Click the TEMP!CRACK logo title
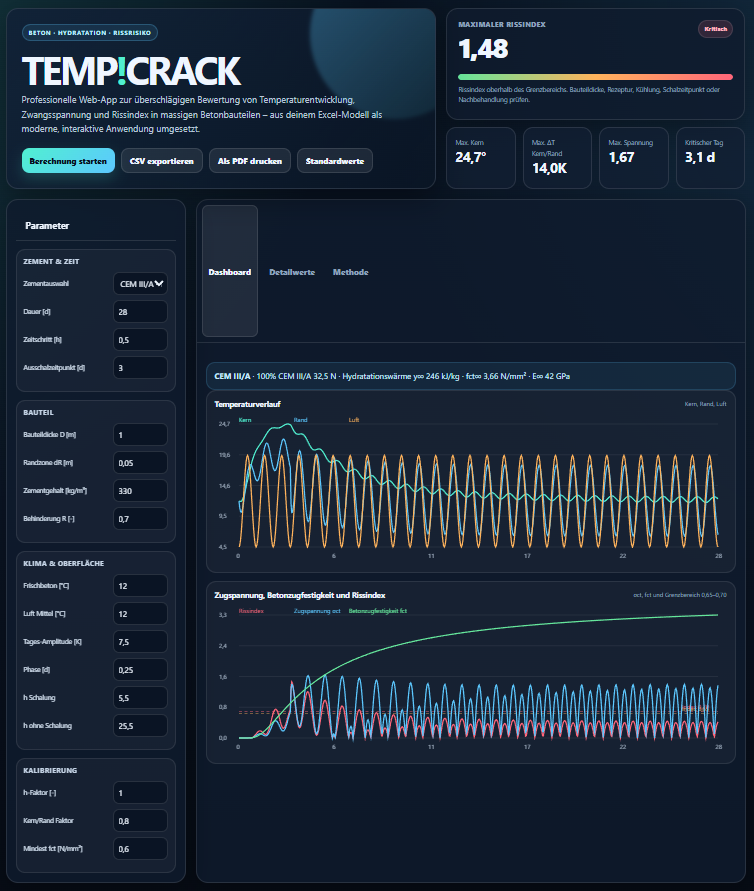 [x=131, y=71]
